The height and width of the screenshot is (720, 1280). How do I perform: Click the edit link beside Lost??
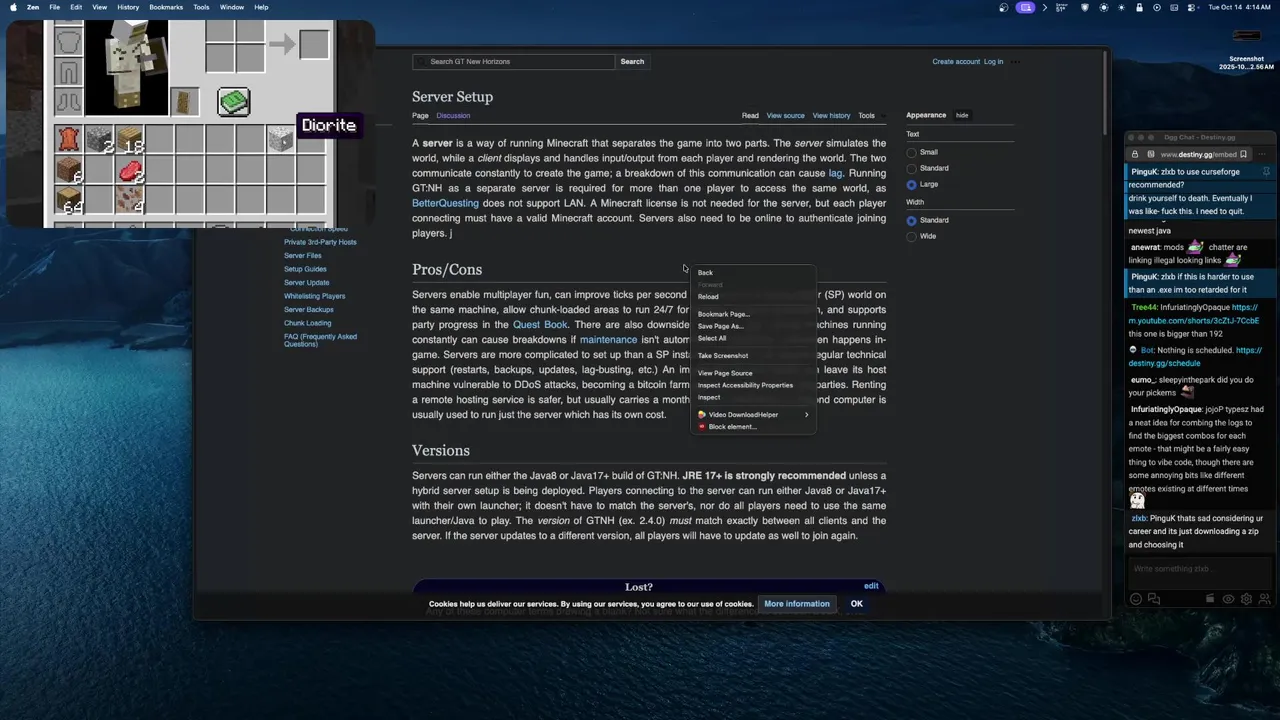click(871, 586)
